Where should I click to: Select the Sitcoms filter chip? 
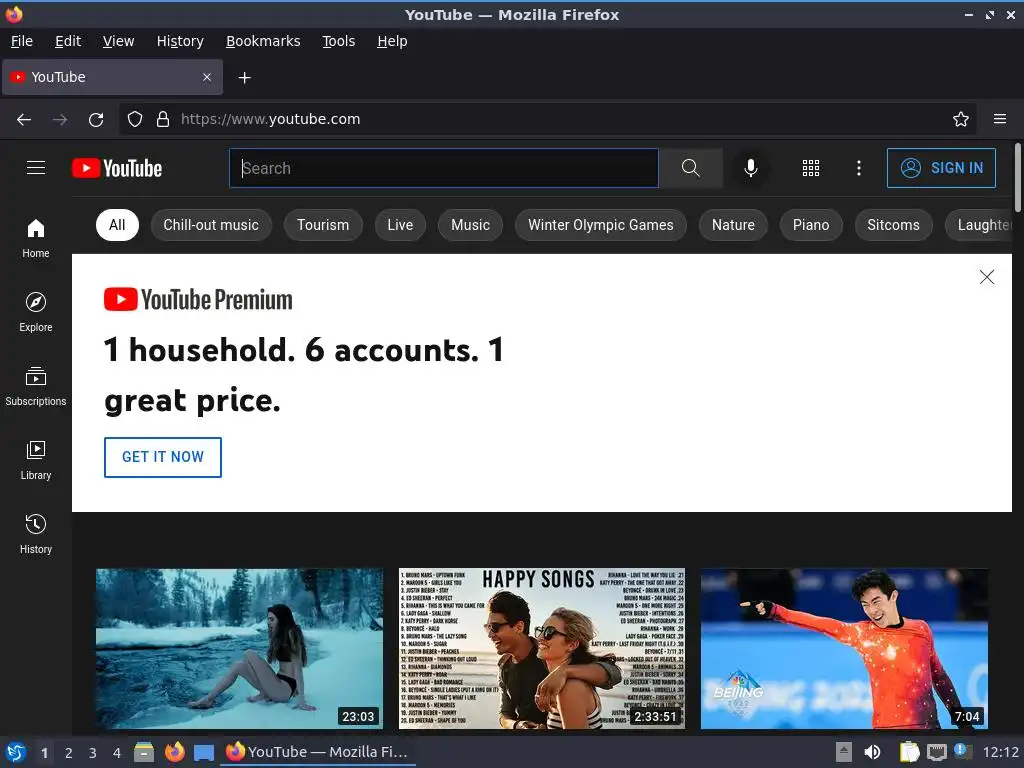[893, 225]
